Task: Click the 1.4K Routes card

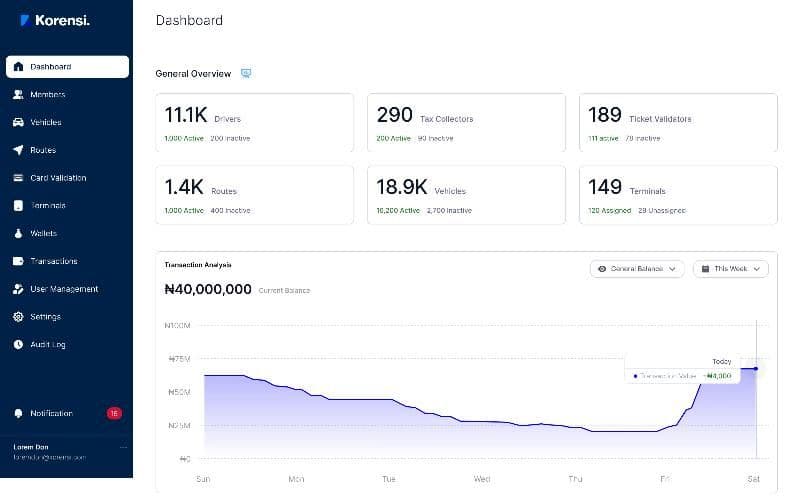Action: (255, 195)
